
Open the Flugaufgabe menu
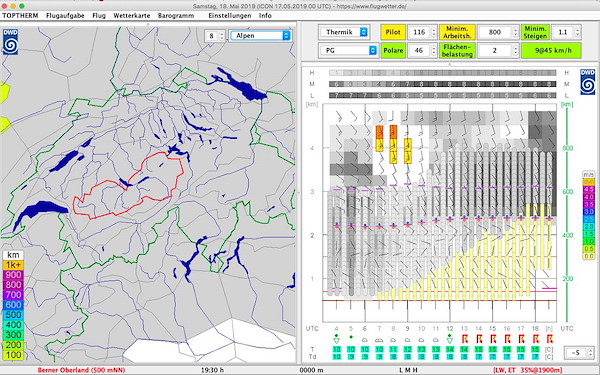pos(65,16)
